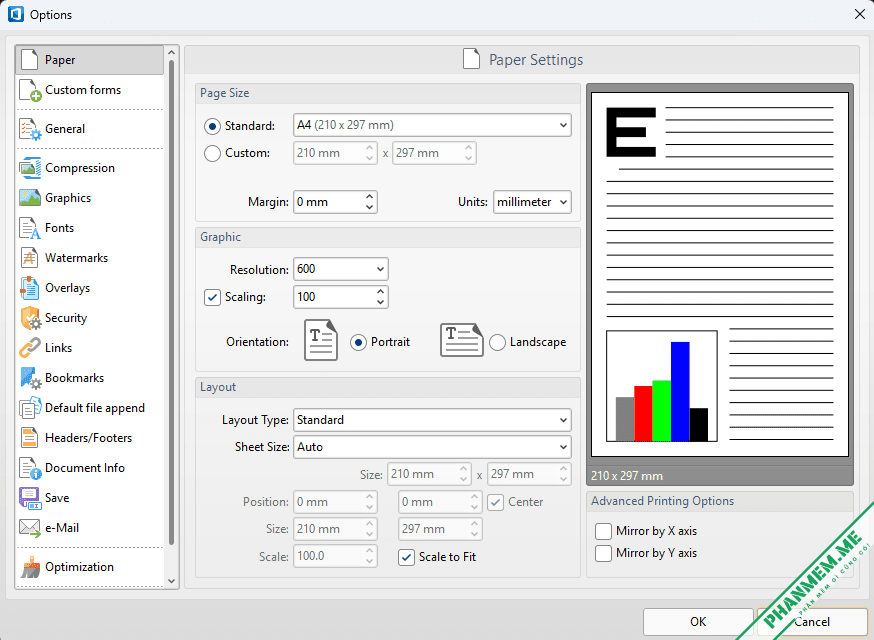Click the Scaling value spinner arrows
Screen dimensions: 874x640
[x=380, y=297]
